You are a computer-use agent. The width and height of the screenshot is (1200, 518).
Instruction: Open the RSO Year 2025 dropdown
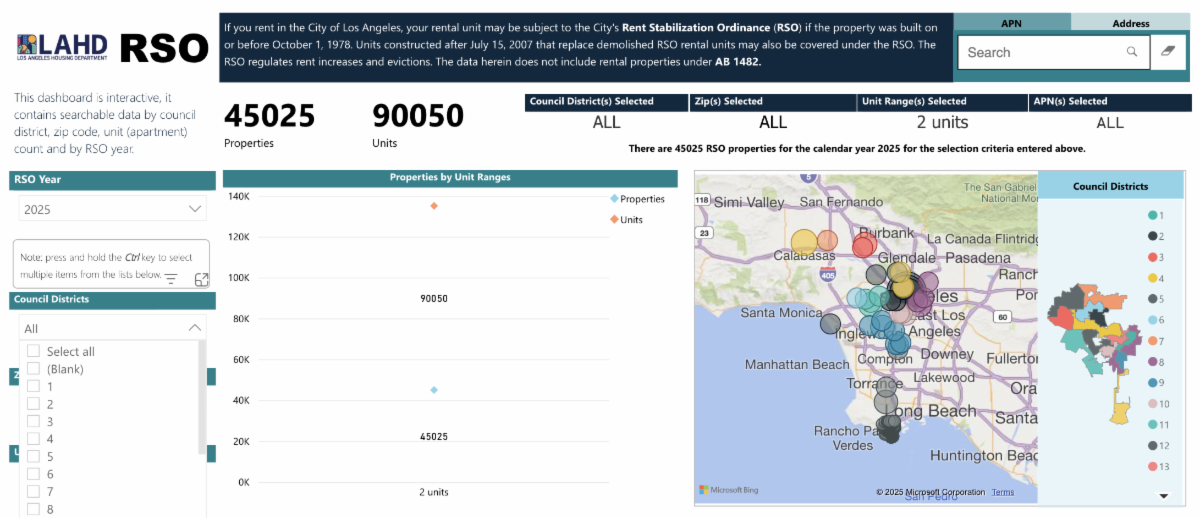coord(112,209)
